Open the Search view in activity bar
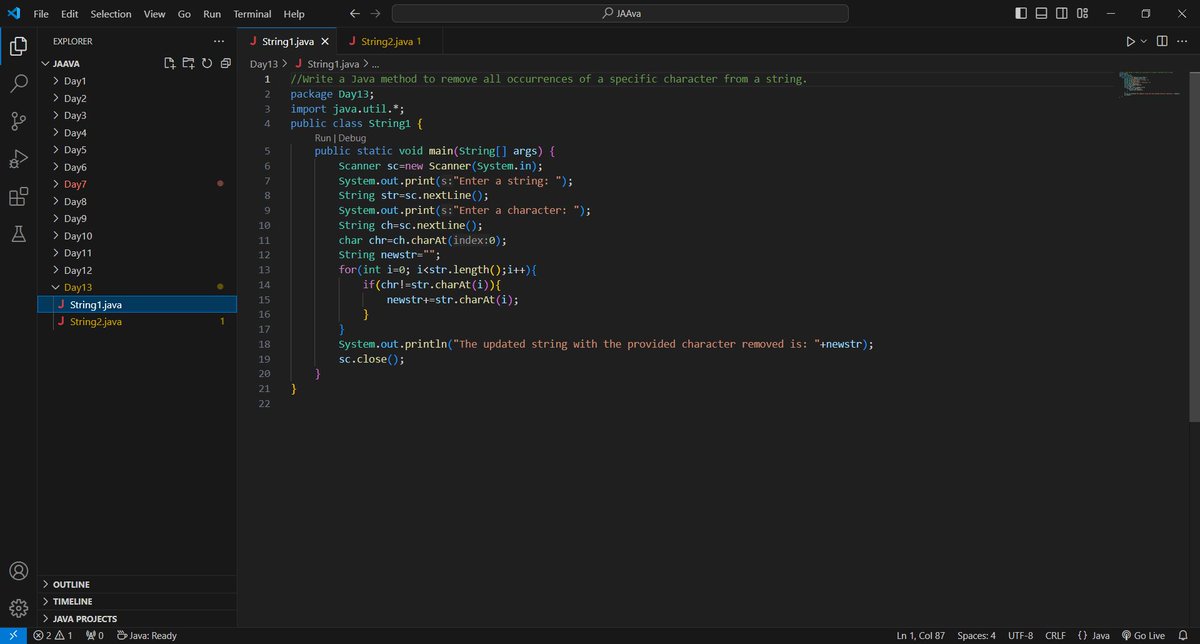1200x644 pixels. pos(18,83)
